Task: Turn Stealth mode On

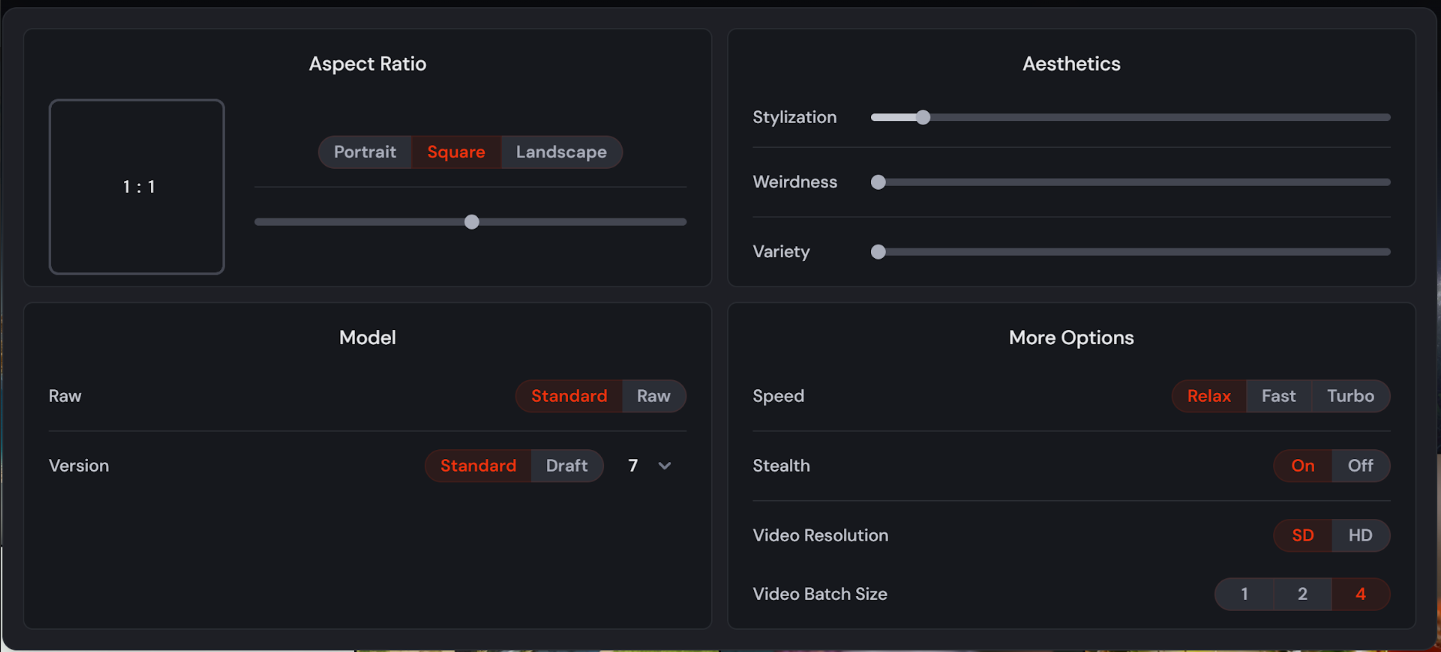Action: pyautogui.click(x=1303, y=466)
